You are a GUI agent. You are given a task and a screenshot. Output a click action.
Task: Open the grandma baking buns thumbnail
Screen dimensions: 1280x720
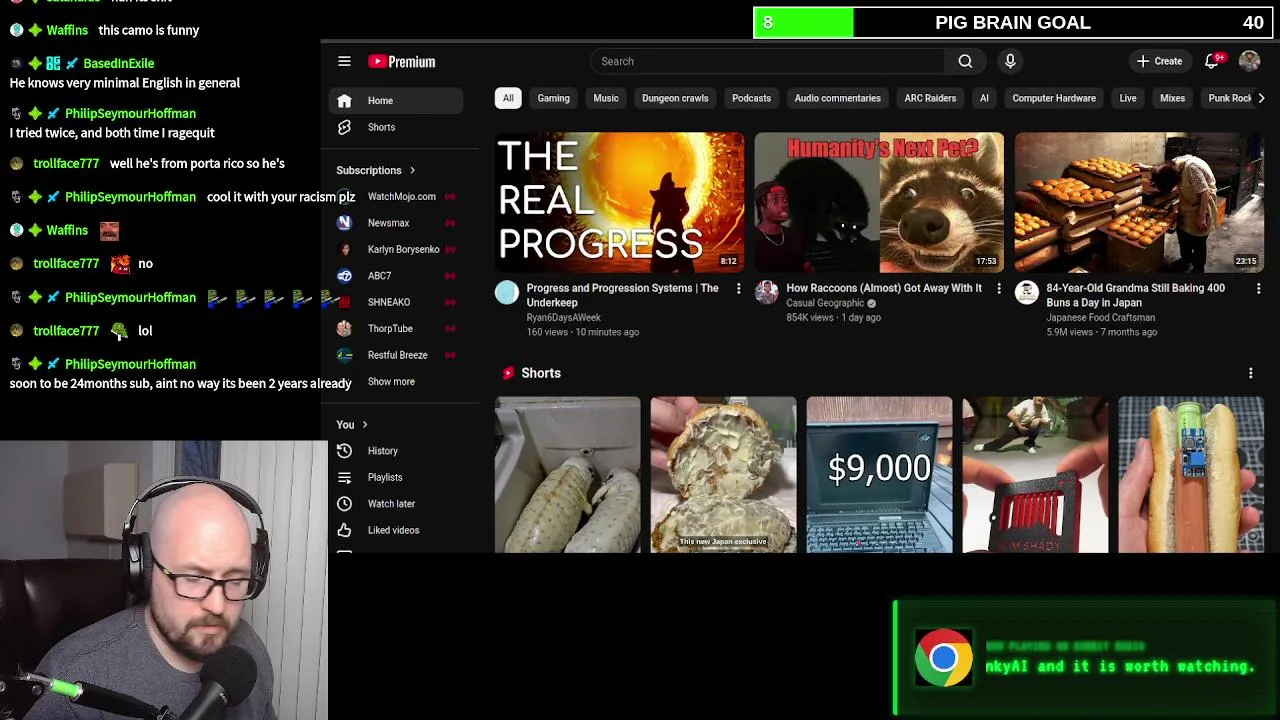(1139, 202)
